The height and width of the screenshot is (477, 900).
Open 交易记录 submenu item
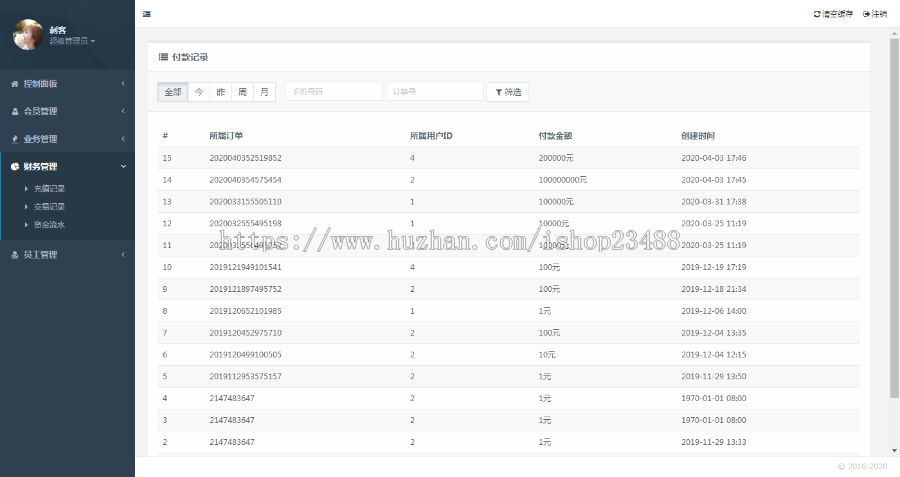(x=49, y=207)
